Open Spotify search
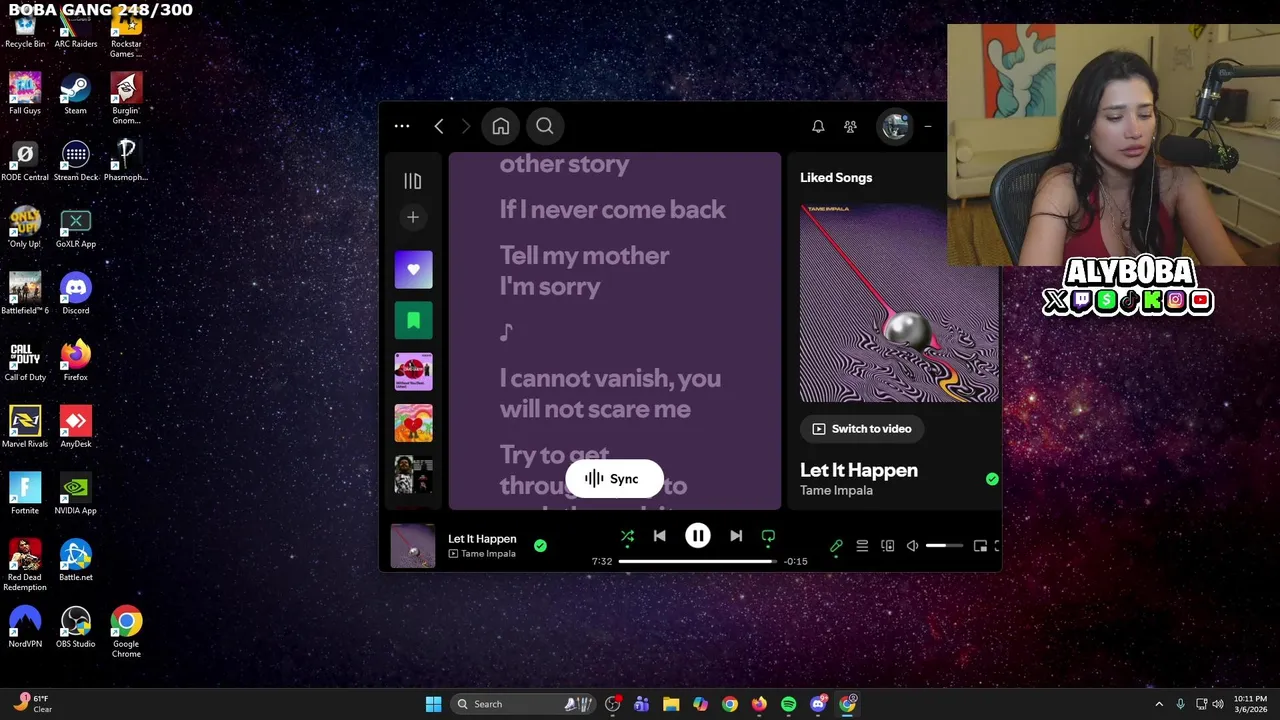 coord(545,126)
